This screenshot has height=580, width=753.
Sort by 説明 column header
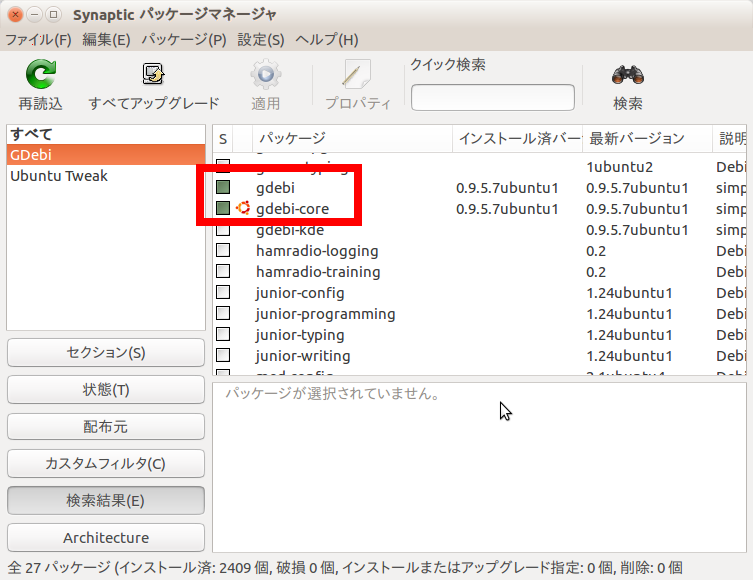point(730,139)
